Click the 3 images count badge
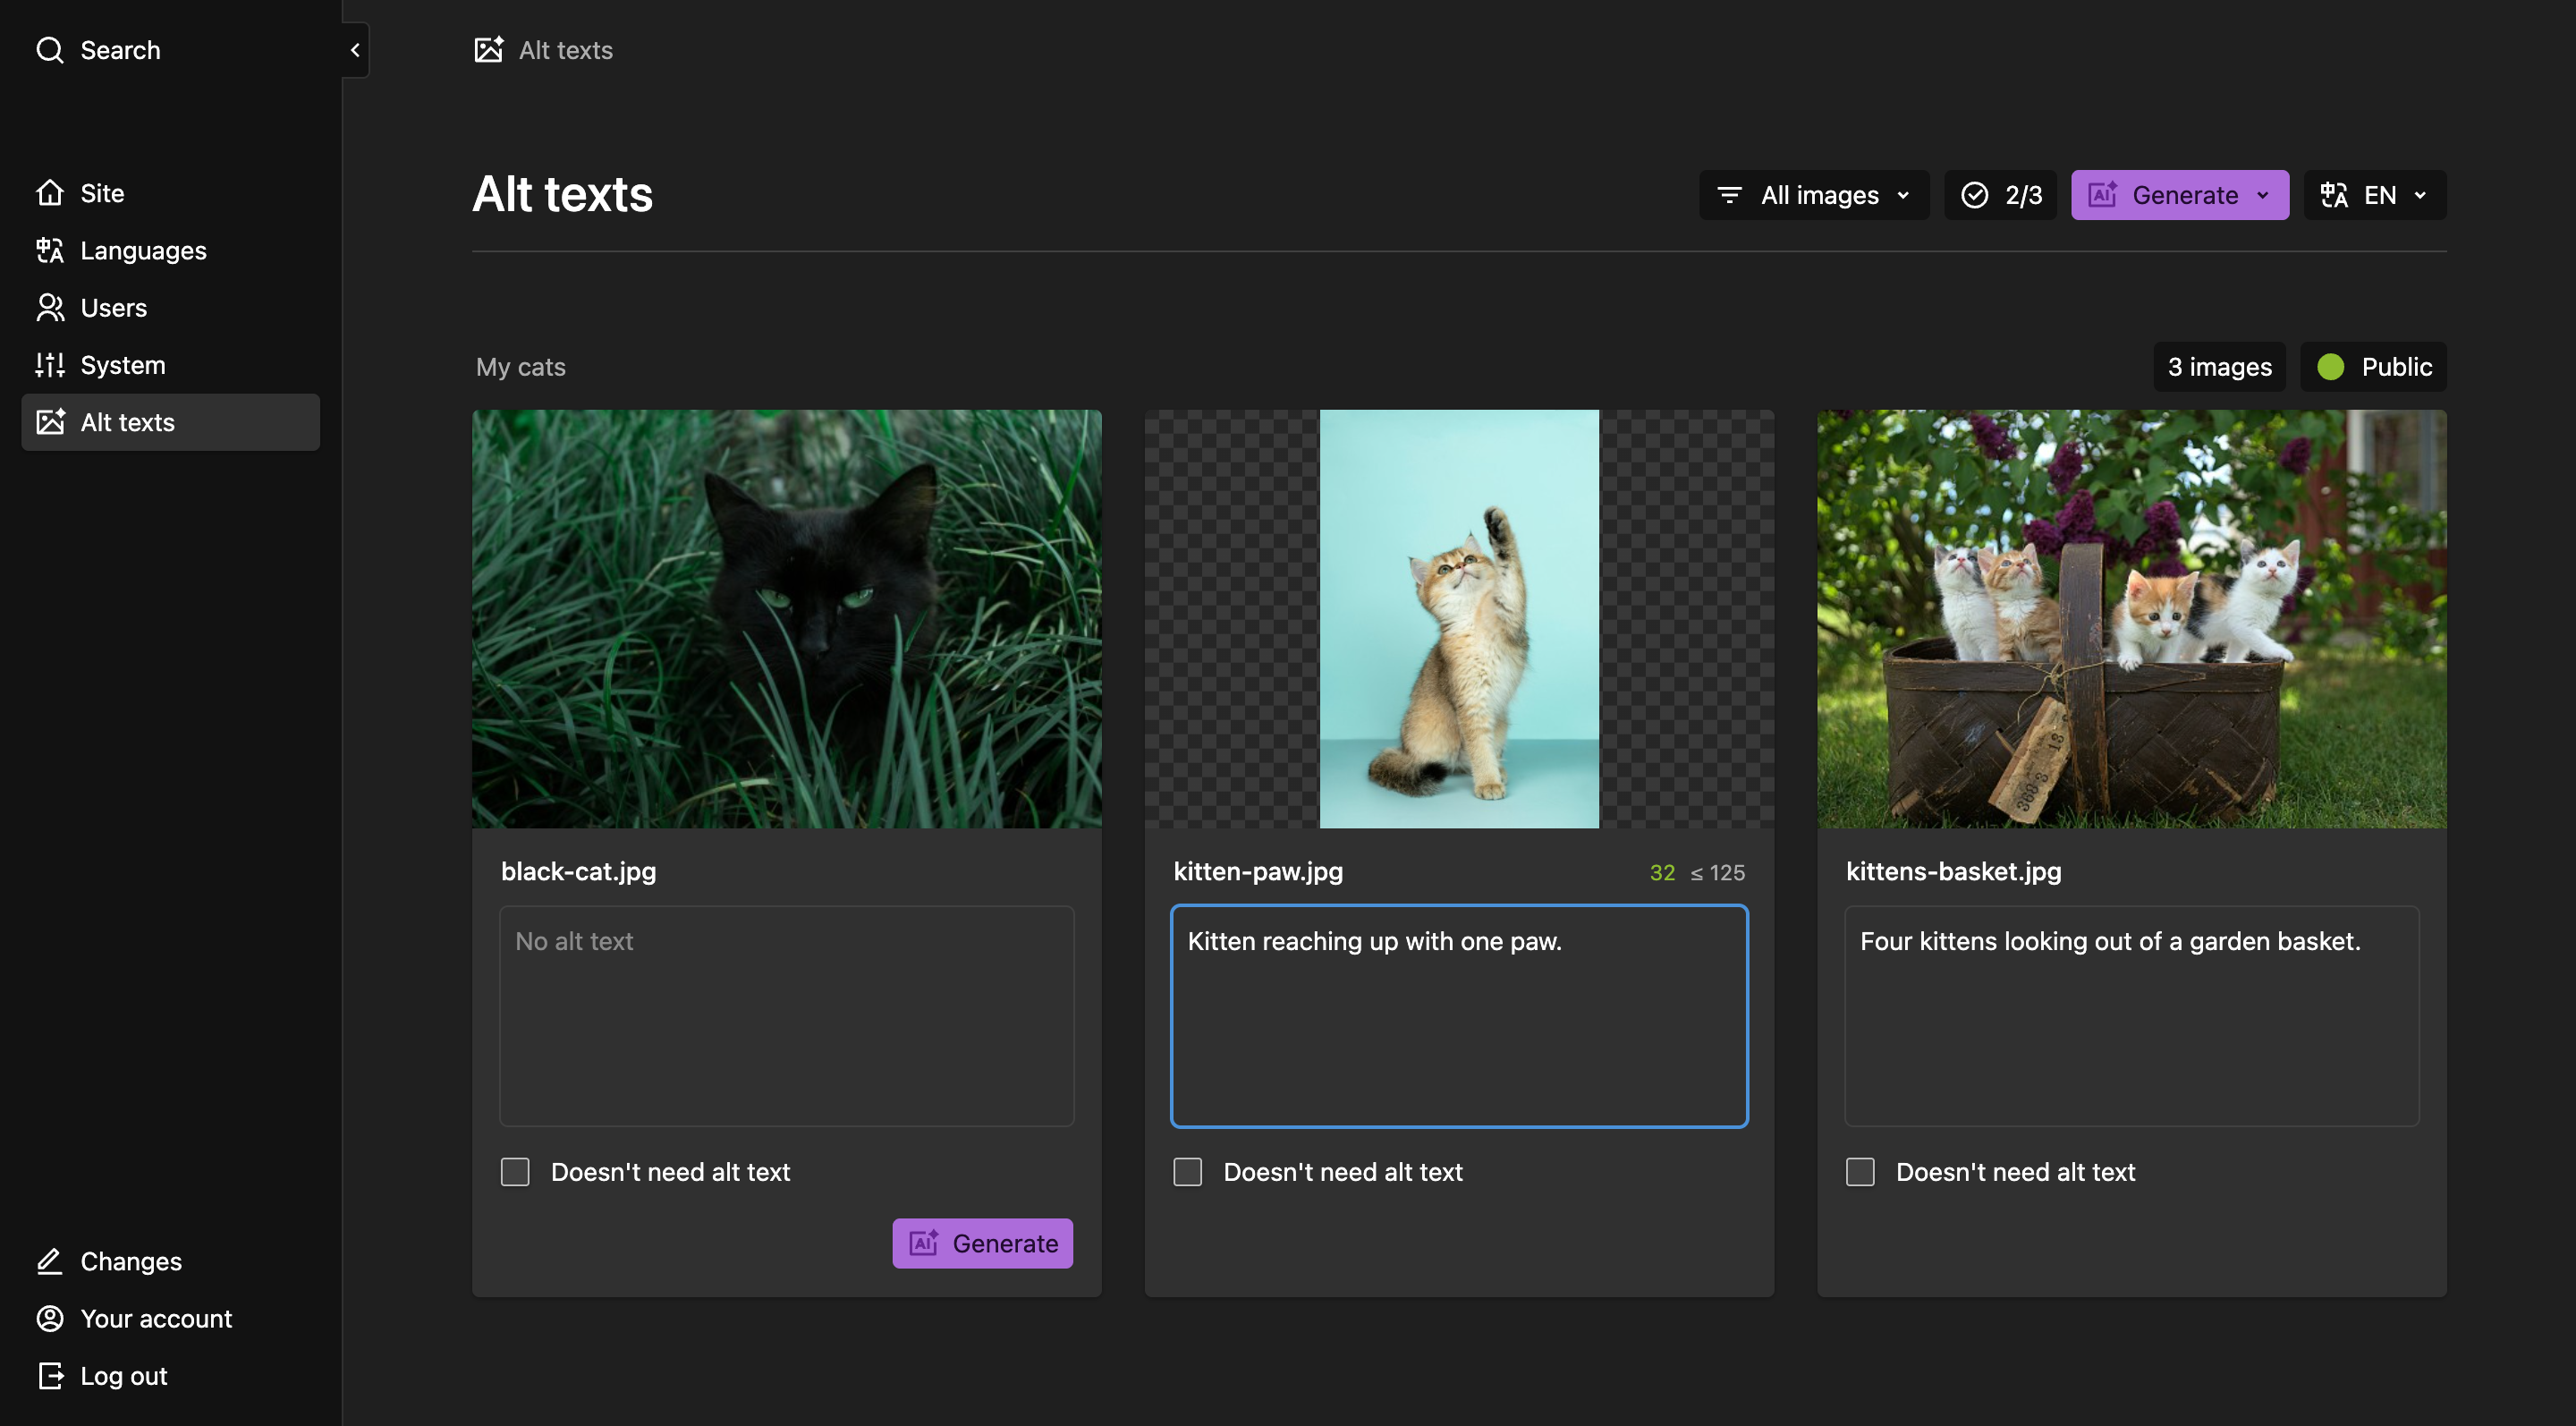Screen dimensions: 2576x1426 [x=2220, y=367]
